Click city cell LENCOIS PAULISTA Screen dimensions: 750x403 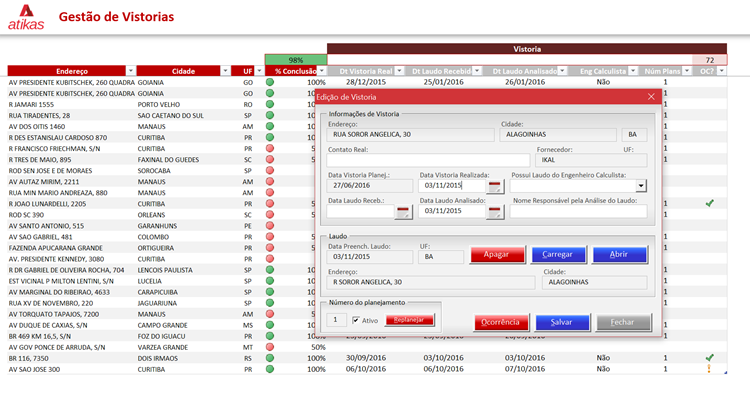[165, 270]
